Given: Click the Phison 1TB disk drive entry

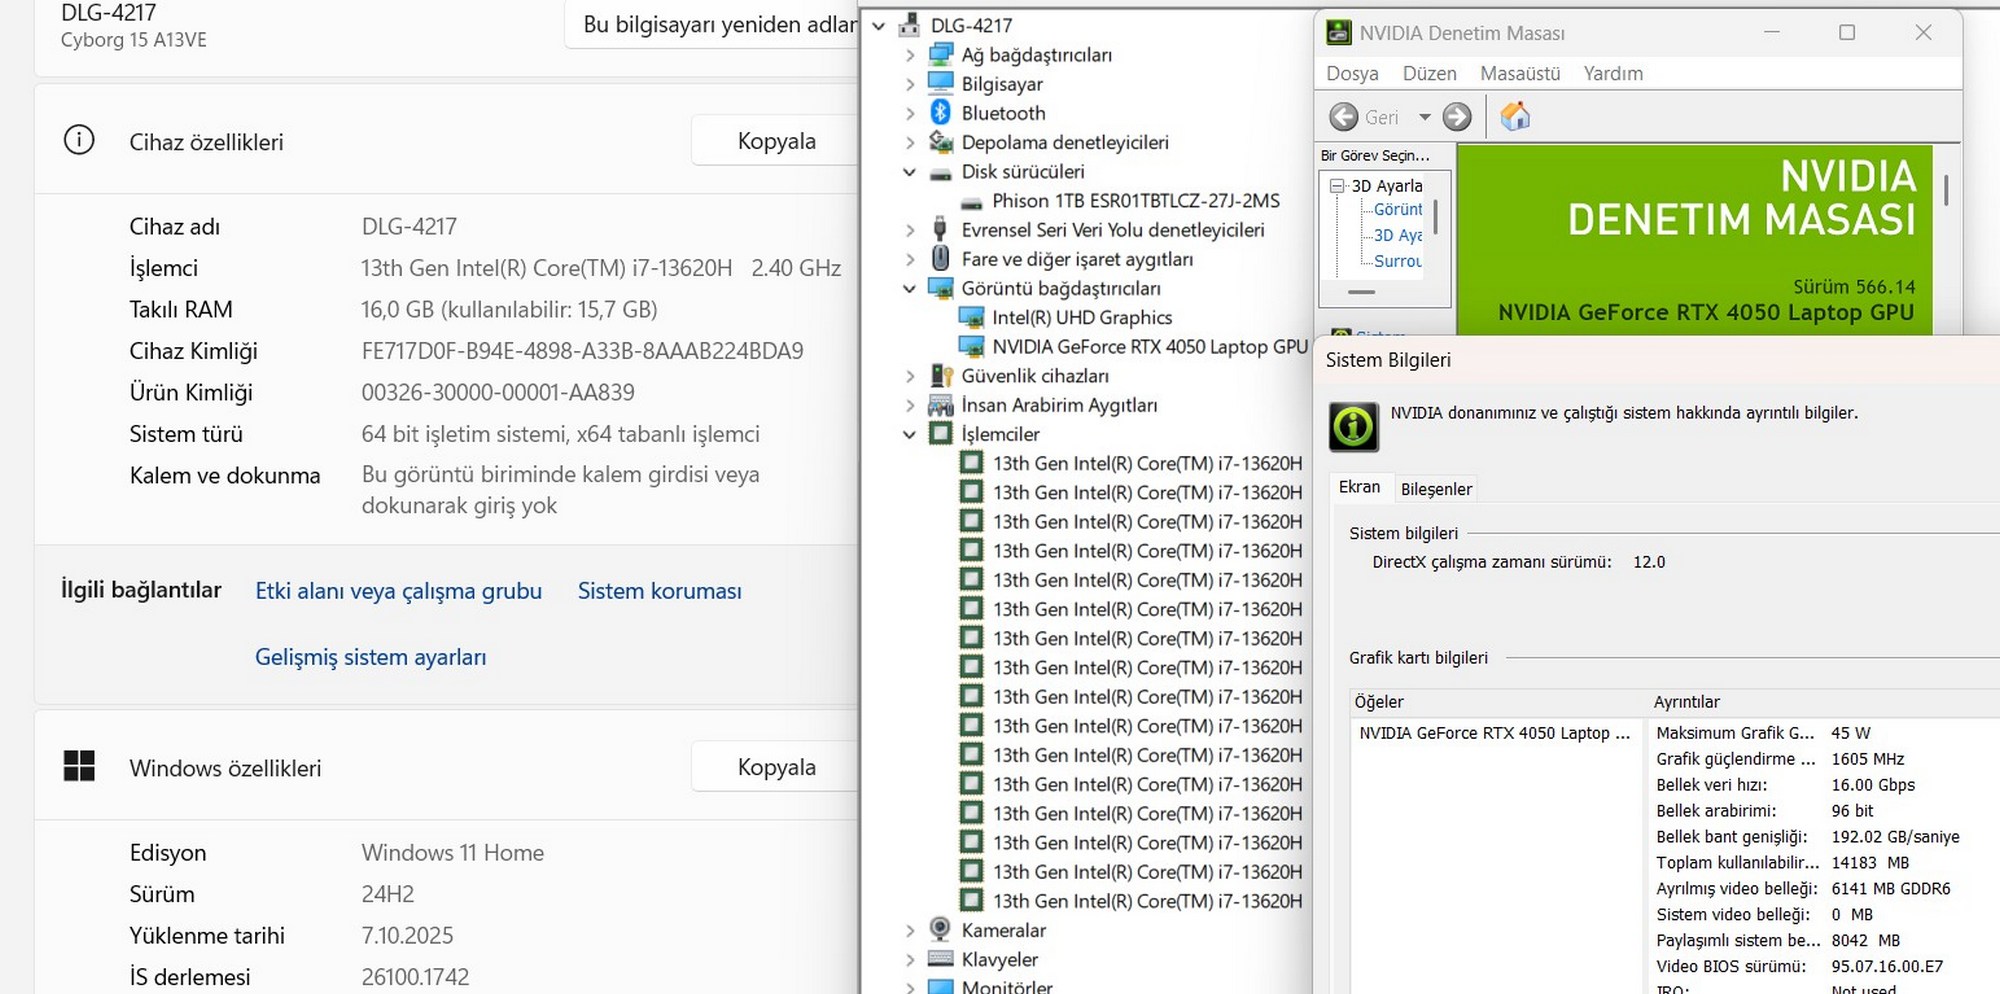Looking at the screenshot, I should click(1135, 201).
